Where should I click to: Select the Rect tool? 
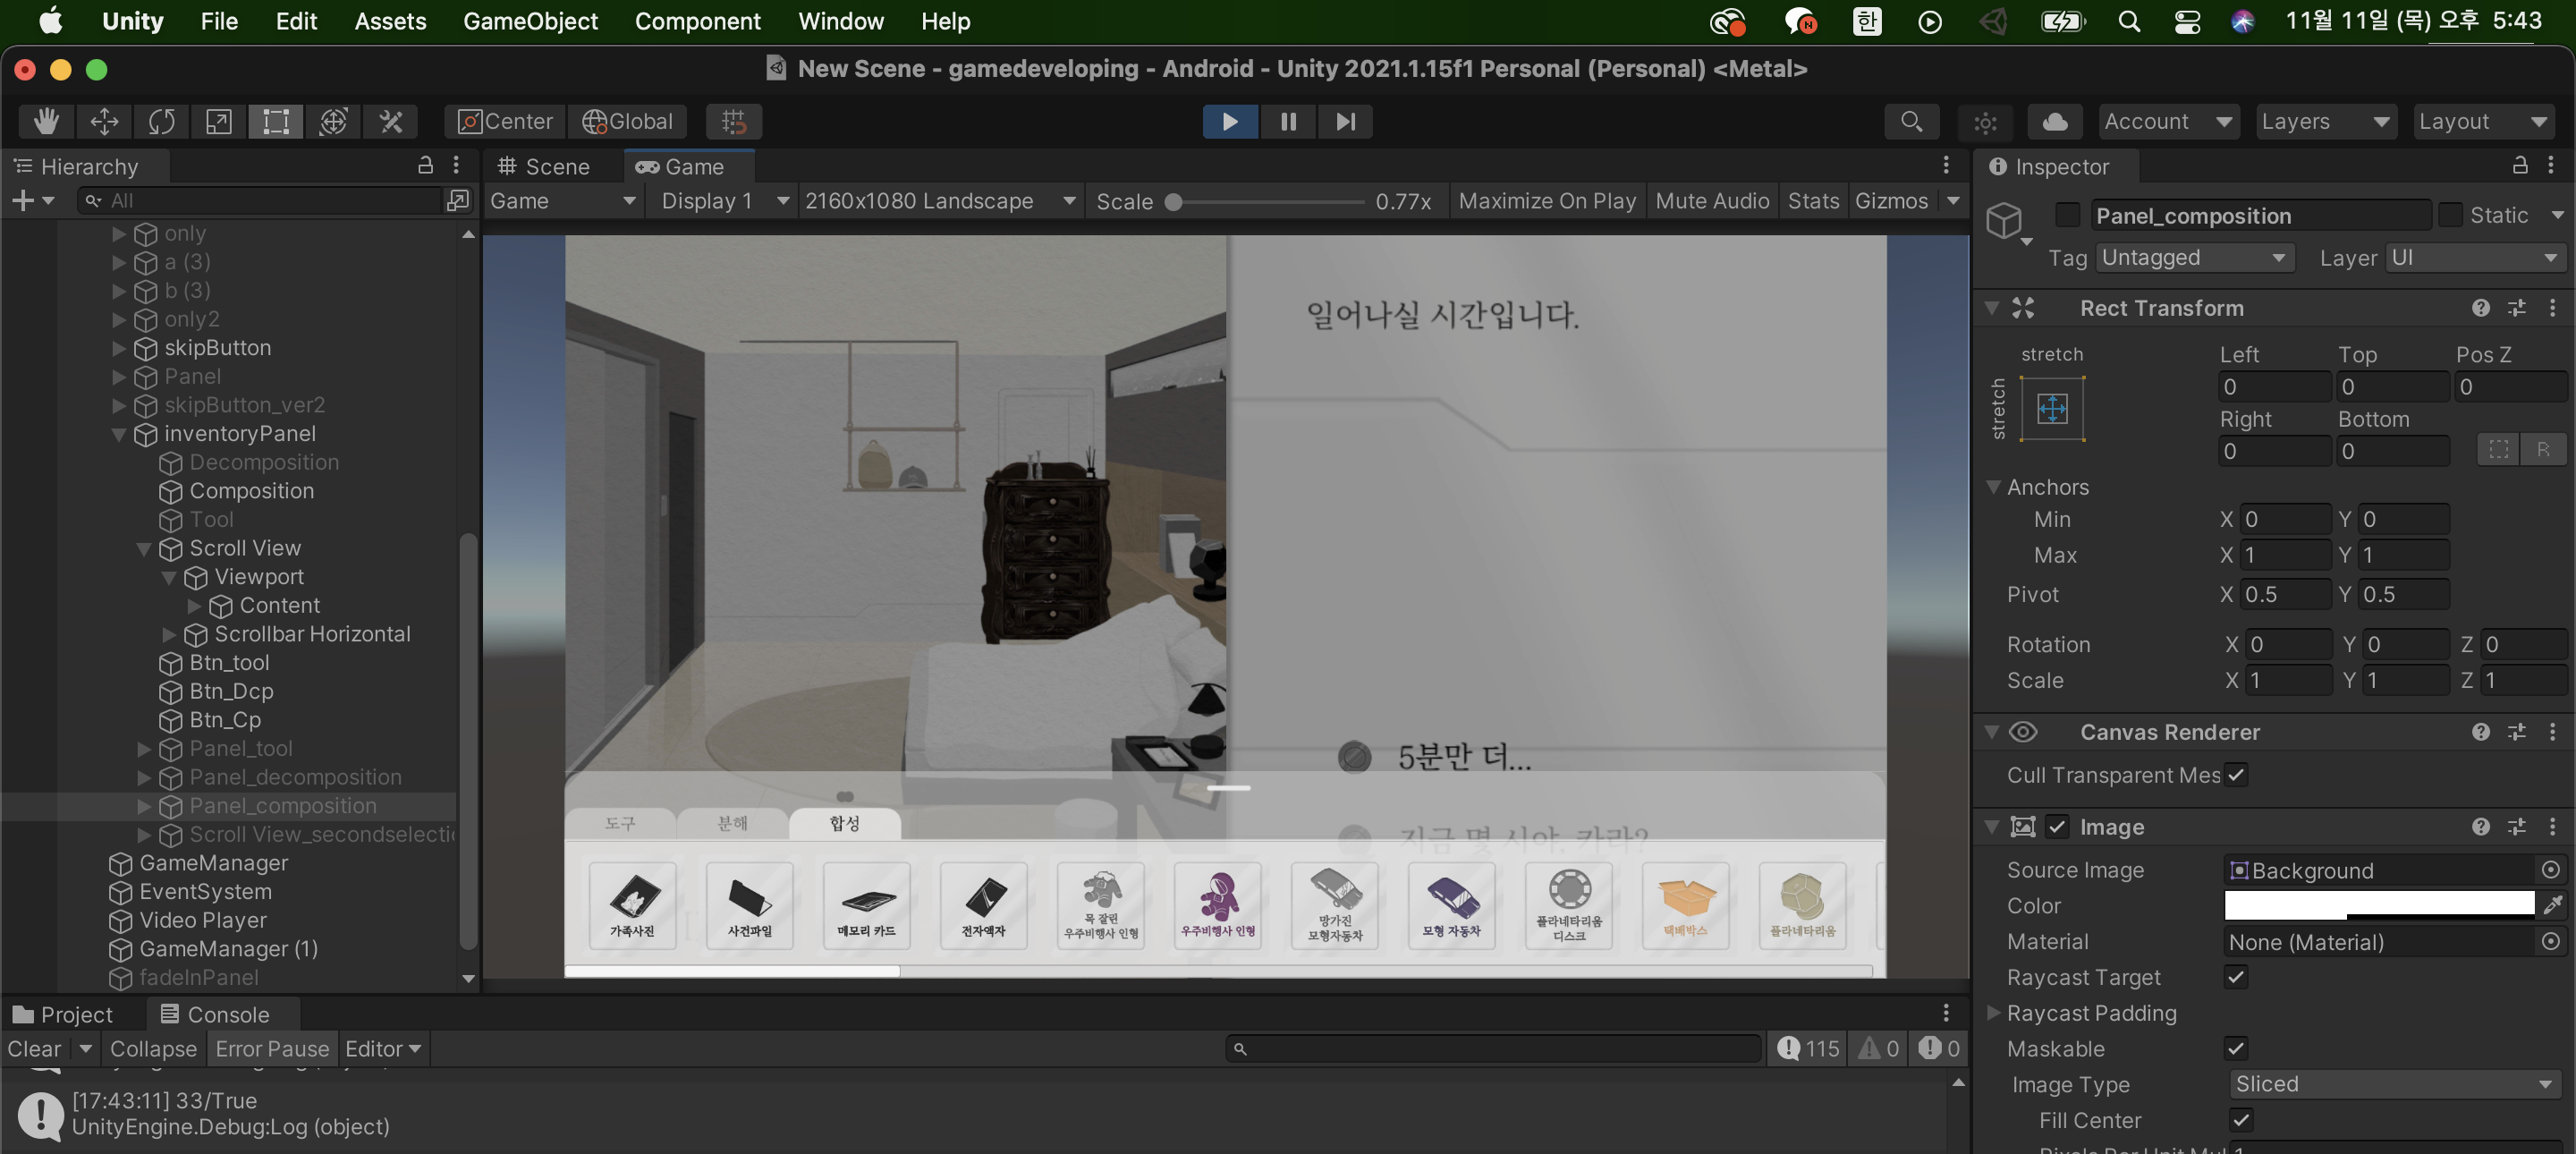pos(275,121)
